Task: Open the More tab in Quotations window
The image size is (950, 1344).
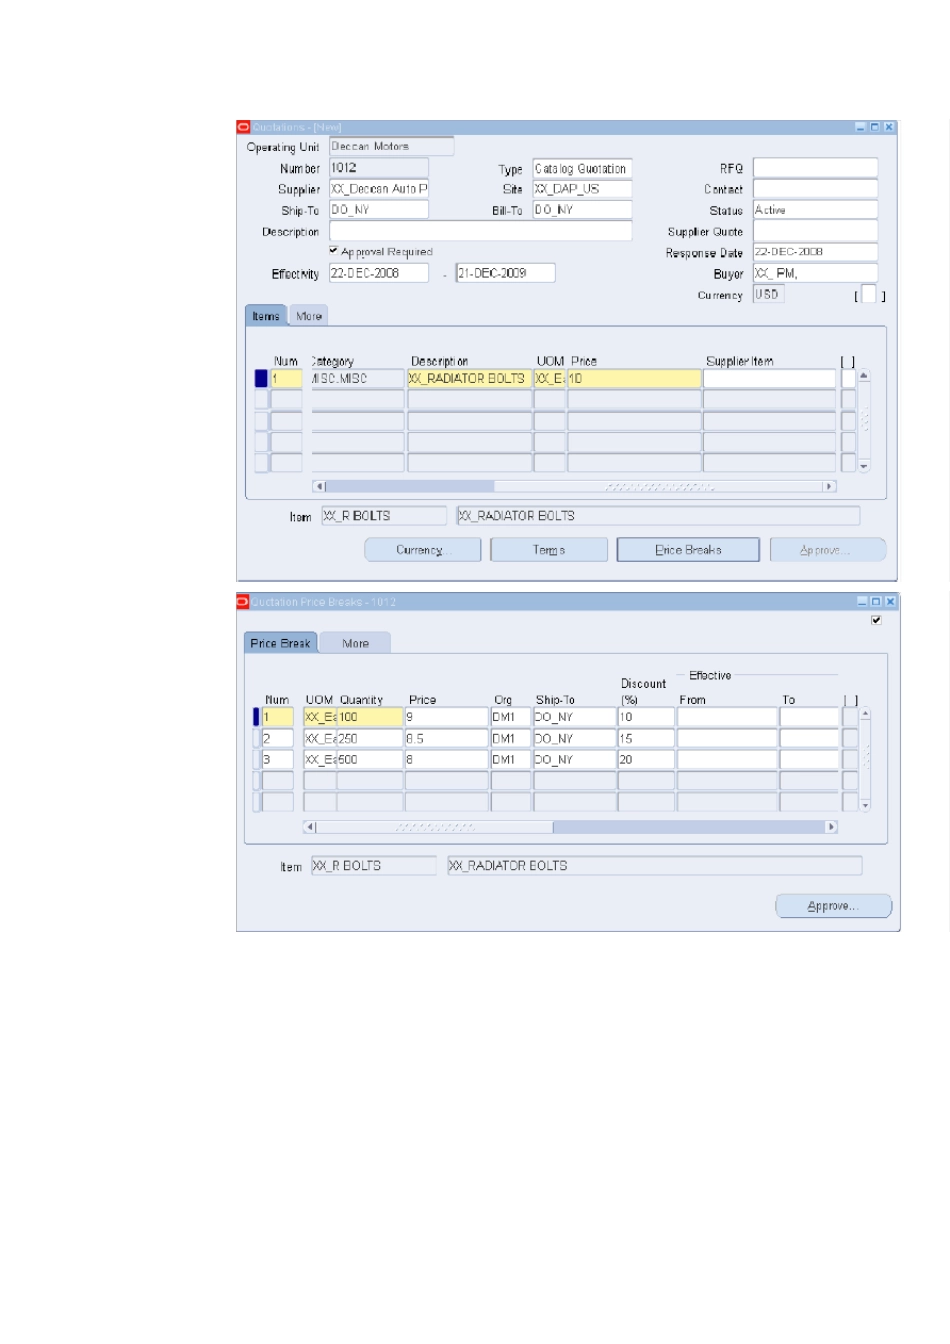Action: coord(309,316)
